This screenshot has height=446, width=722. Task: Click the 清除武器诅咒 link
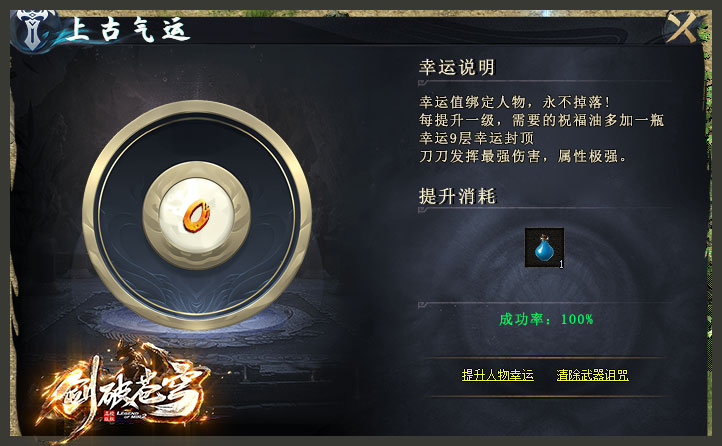pos(593,375)
